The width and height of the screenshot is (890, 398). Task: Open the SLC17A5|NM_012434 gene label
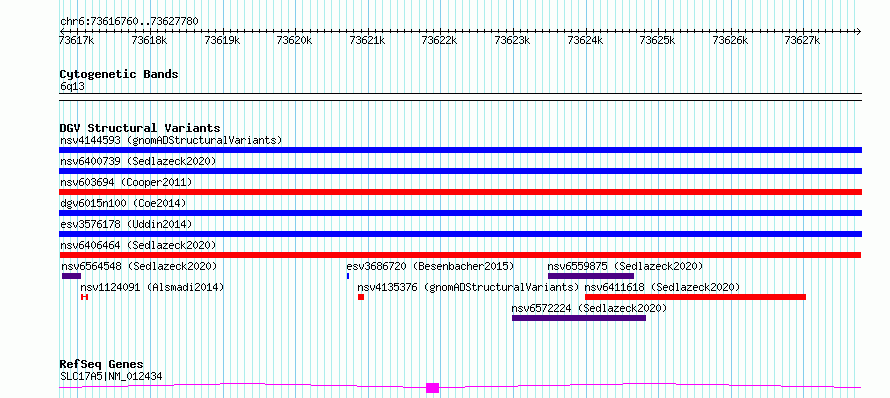(x=112, y=376)
